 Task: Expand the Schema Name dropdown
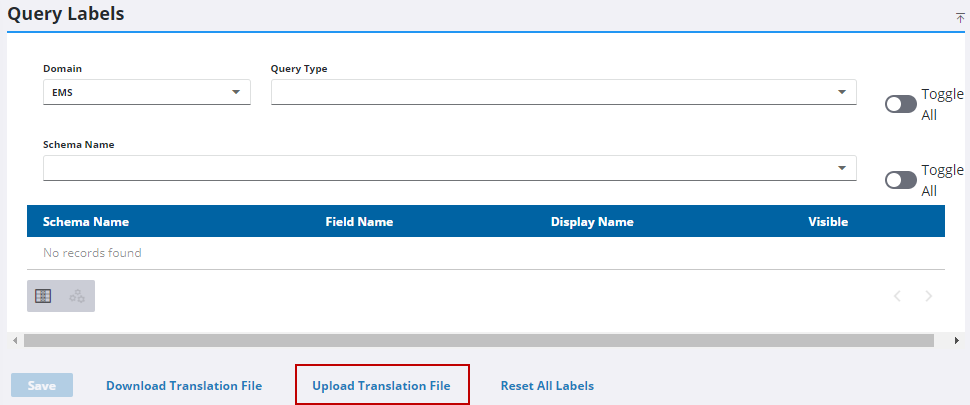(x=449, y=168)
